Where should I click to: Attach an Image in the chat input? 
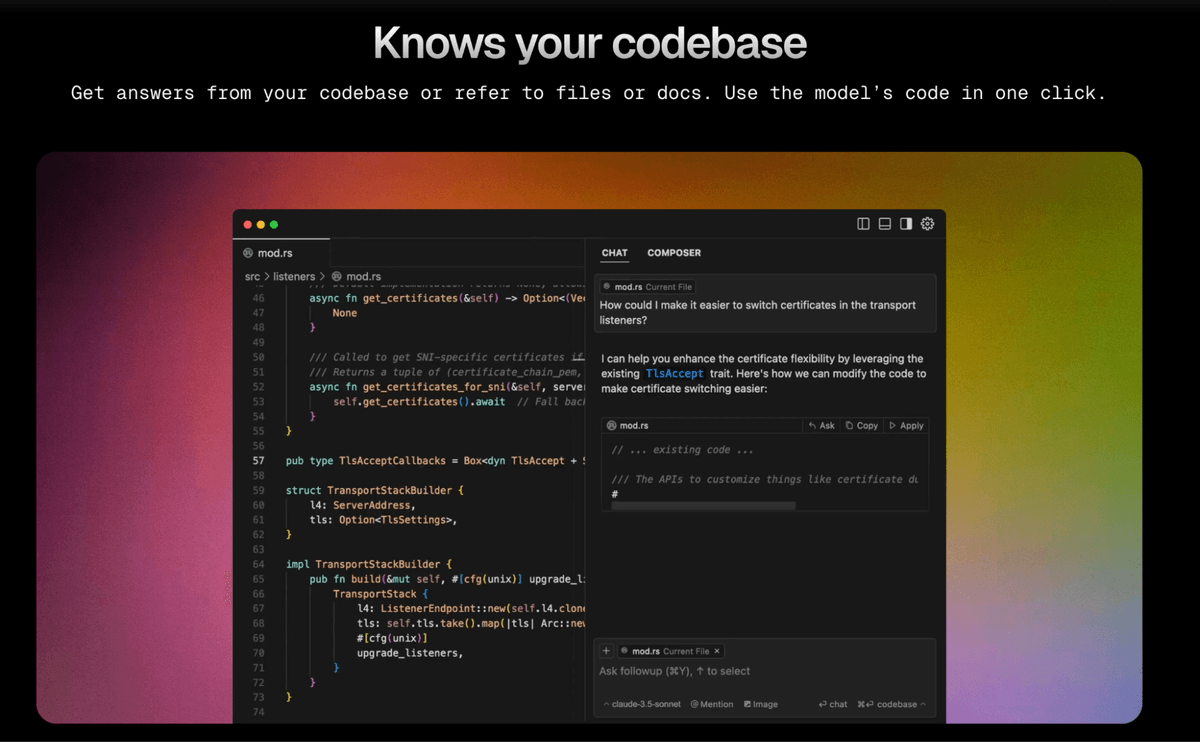(x=760, y=703)
